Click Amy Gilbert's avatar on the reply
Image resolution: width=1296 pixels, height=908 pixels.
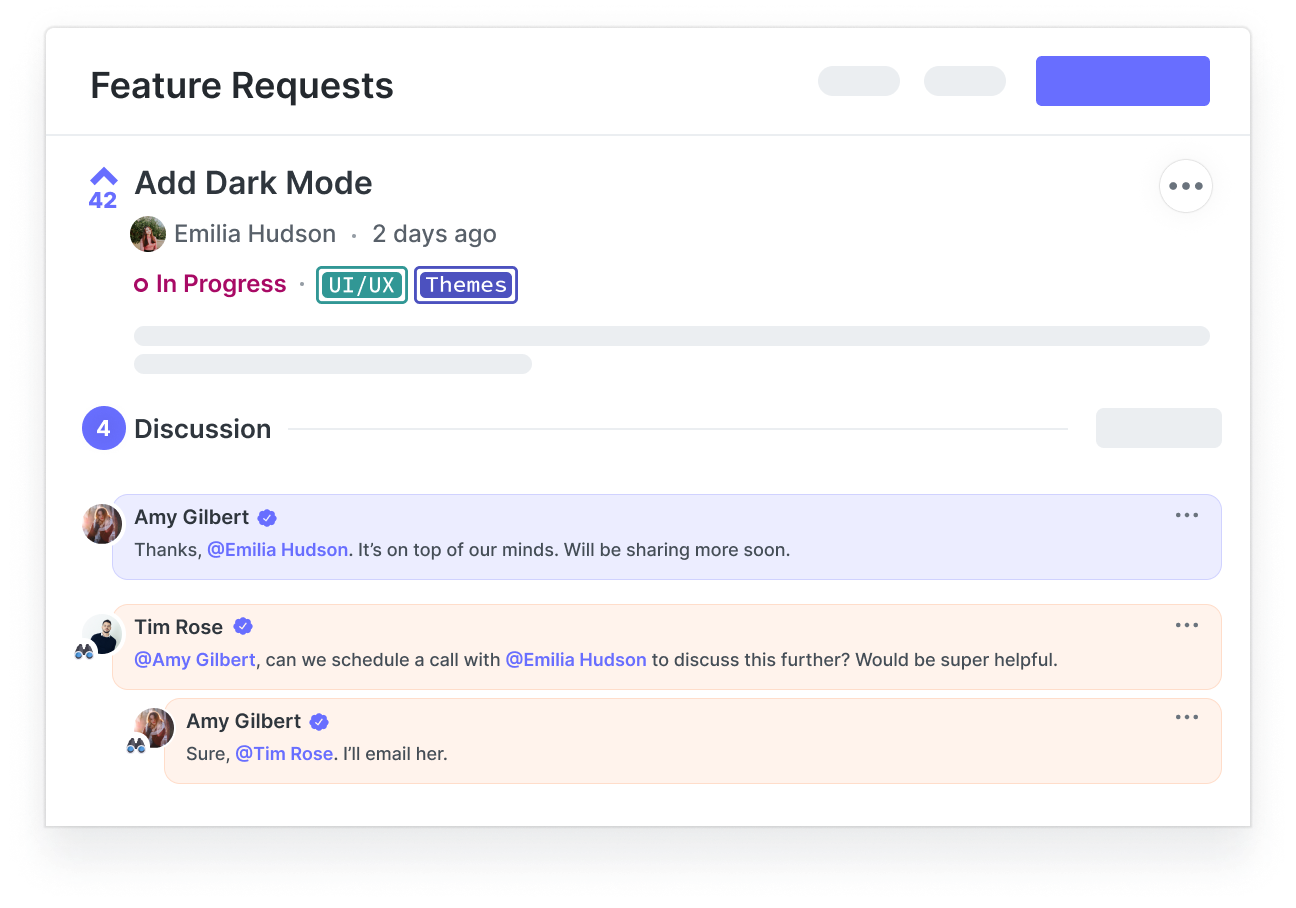point(154,728)
